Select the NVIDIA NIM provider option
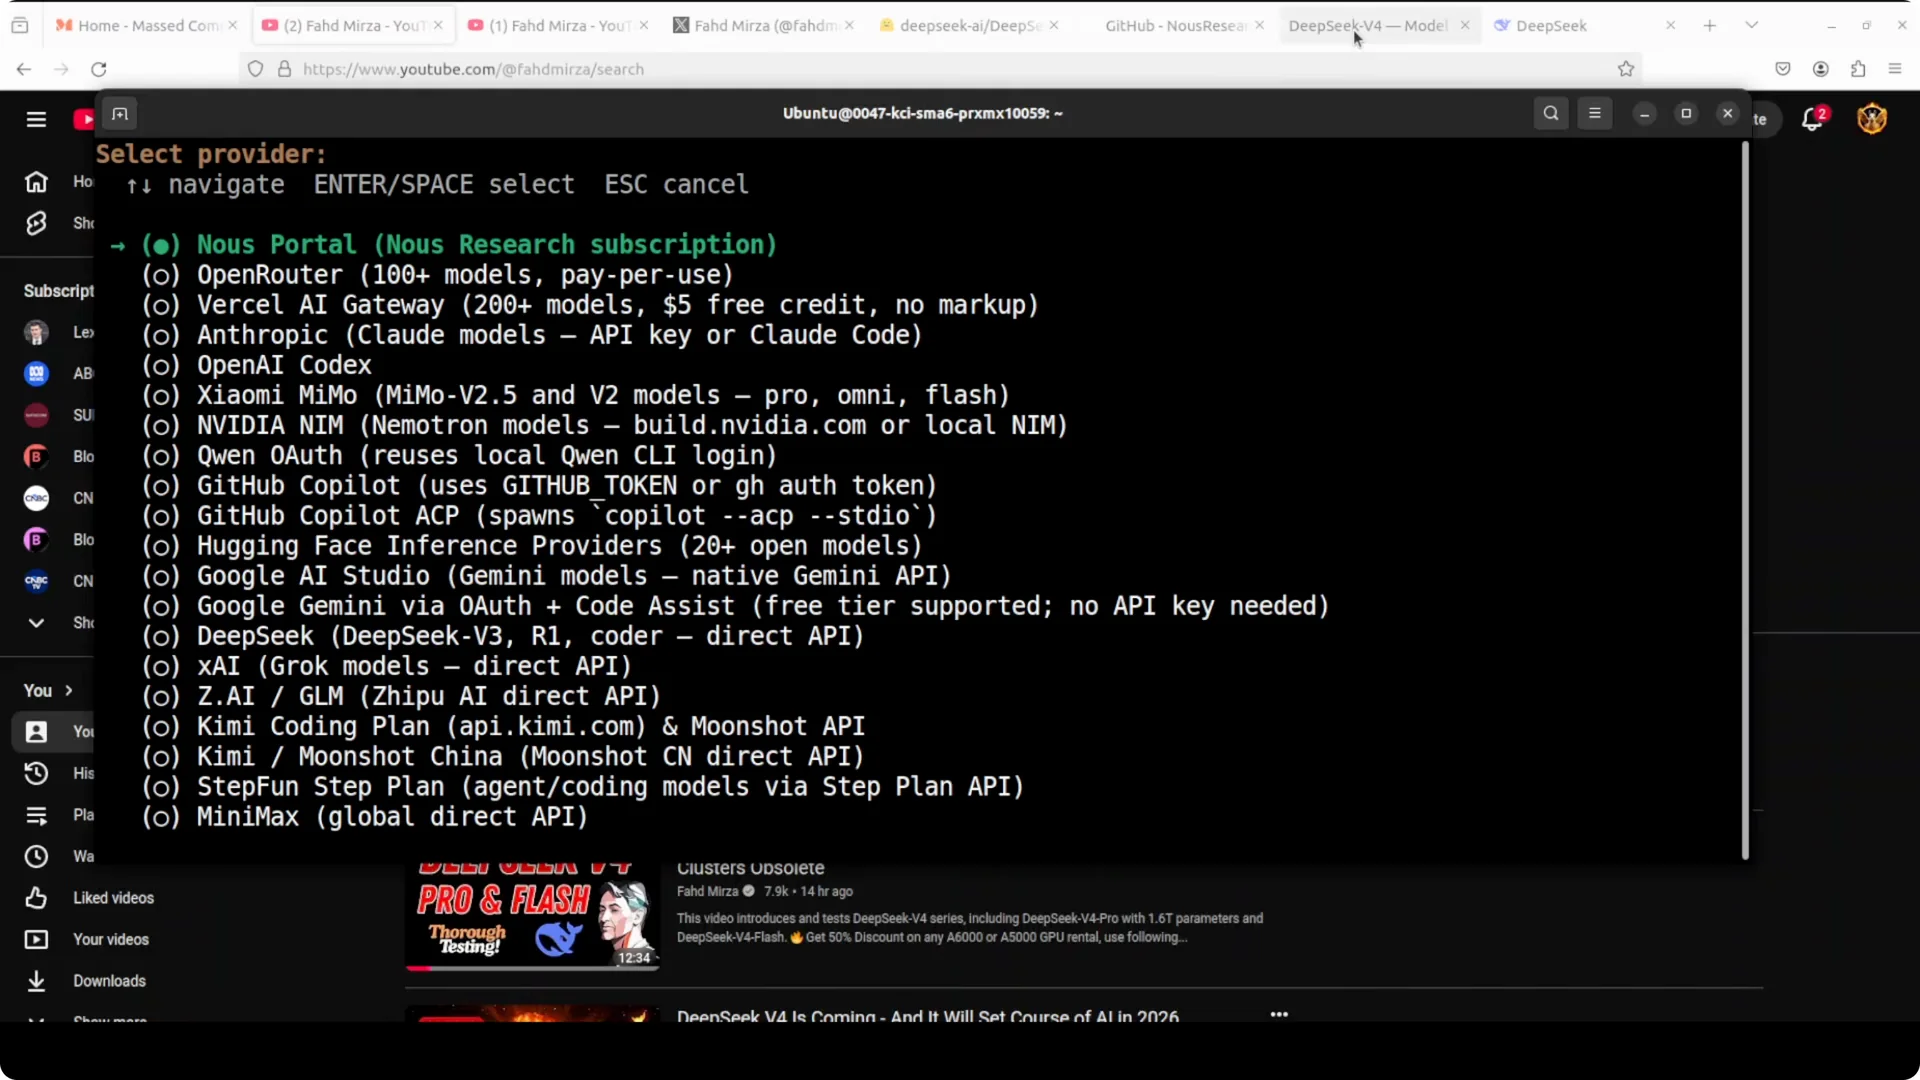The height and width of the screenshot is (1080, 1920). tap(605, 425)
